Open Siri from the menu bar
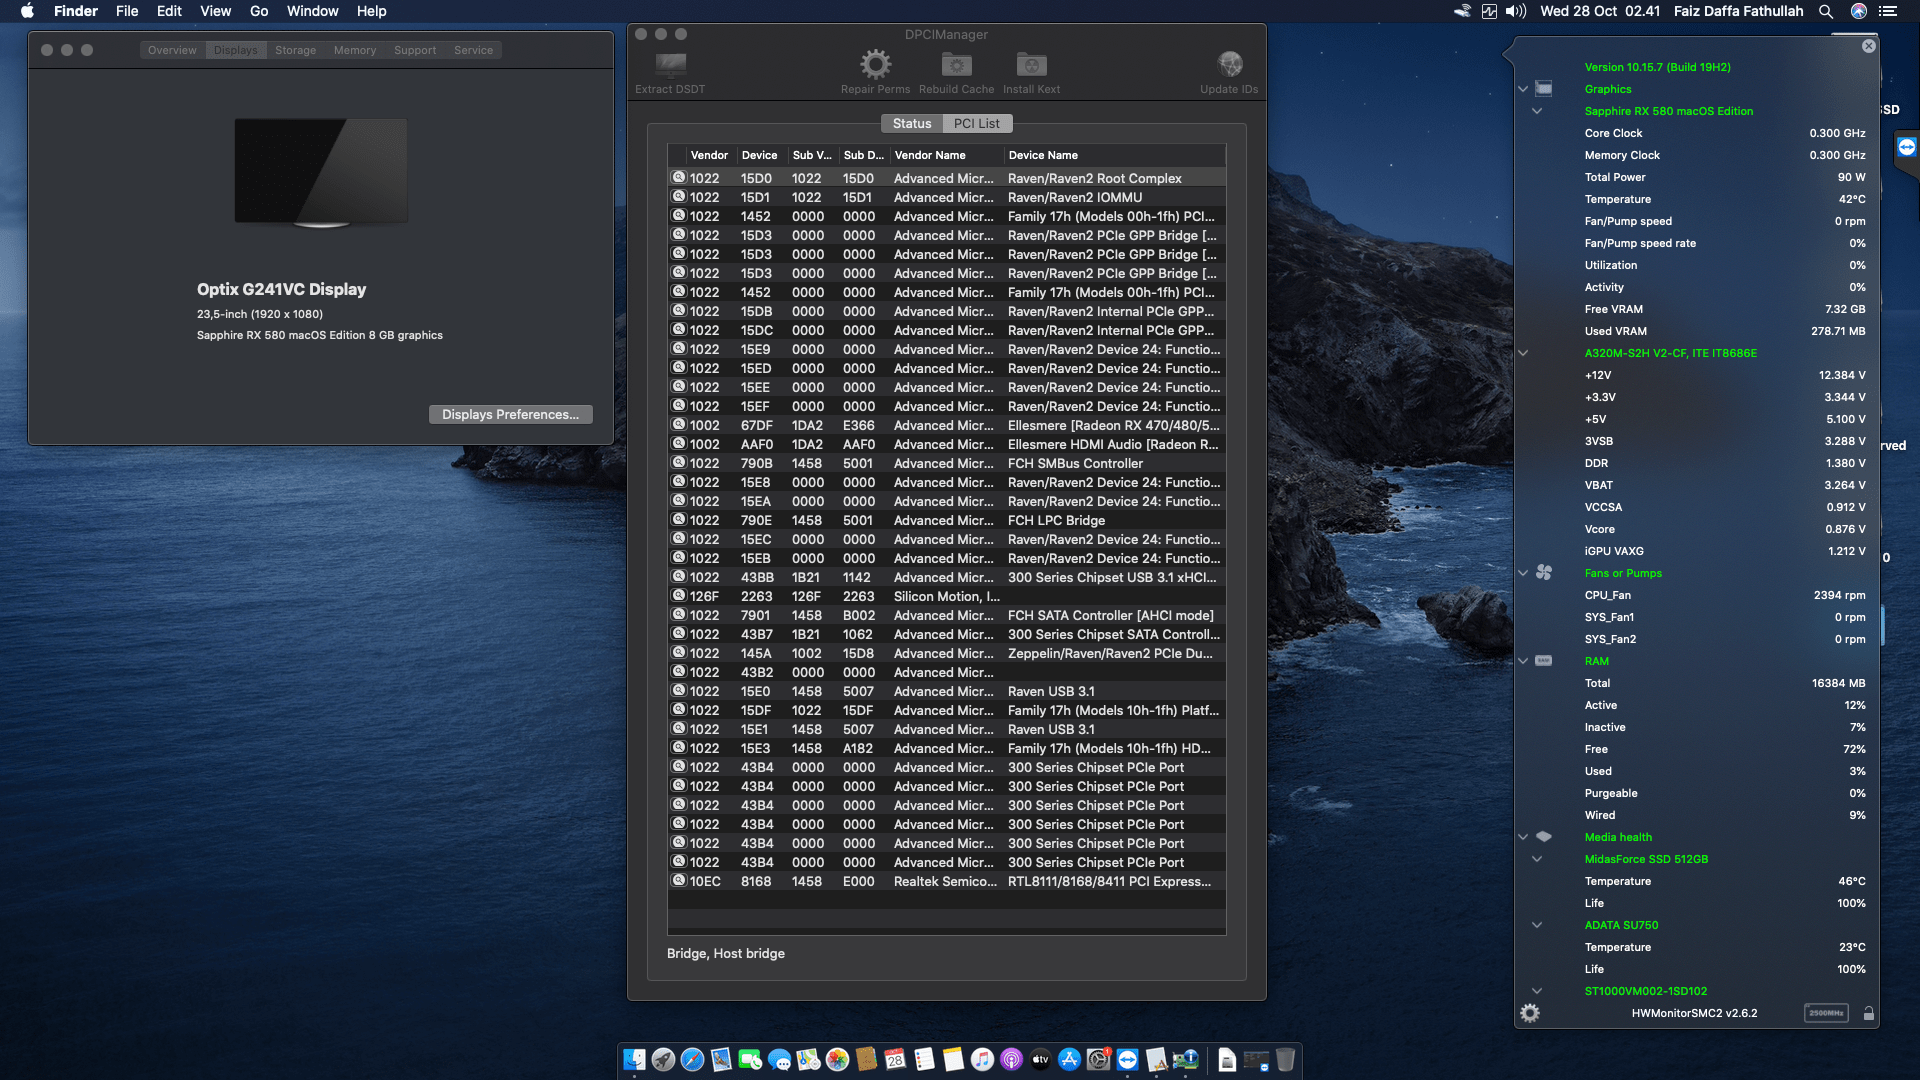Image resolution: width=1920 pixels, height=1080 pixels. coord(1858,11)
